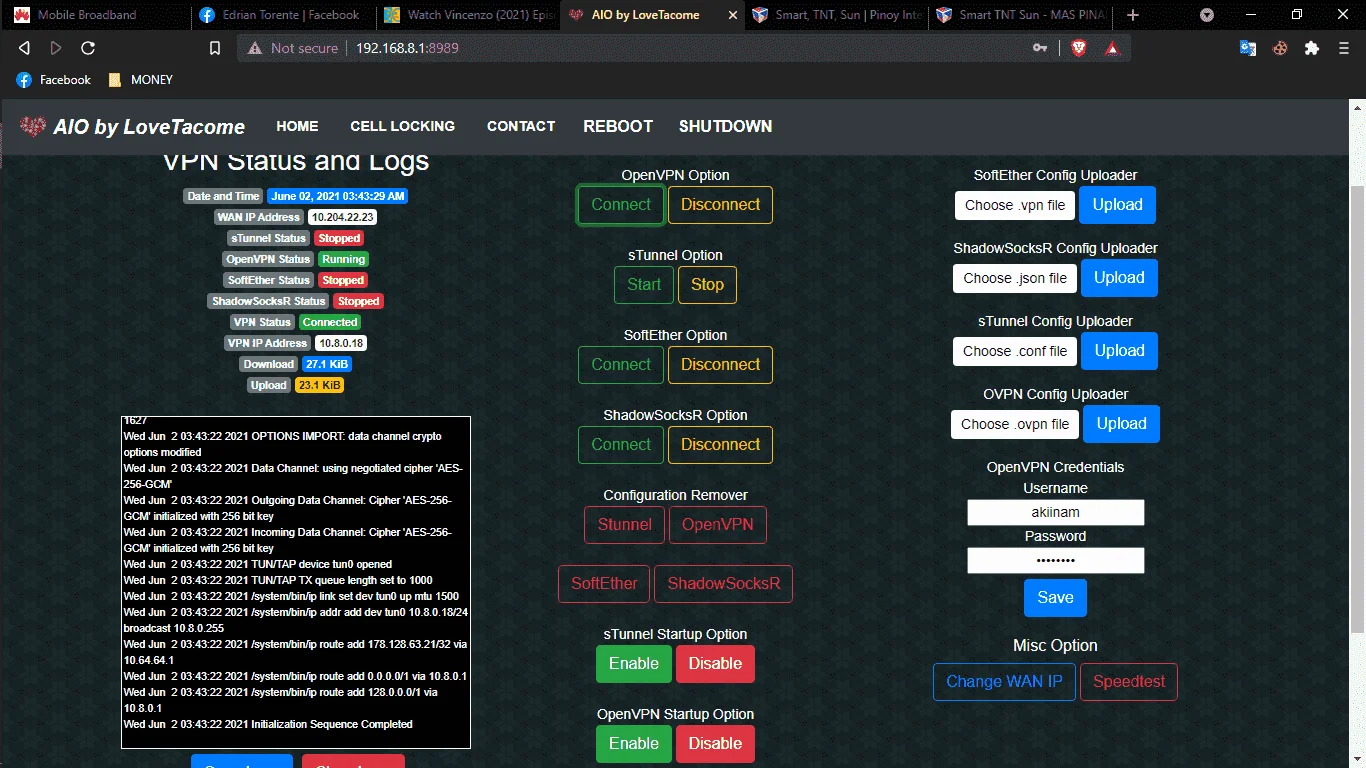Click SoftEther Disconnect button
This screenshot has width=1366, height=768.
point(720,365)
